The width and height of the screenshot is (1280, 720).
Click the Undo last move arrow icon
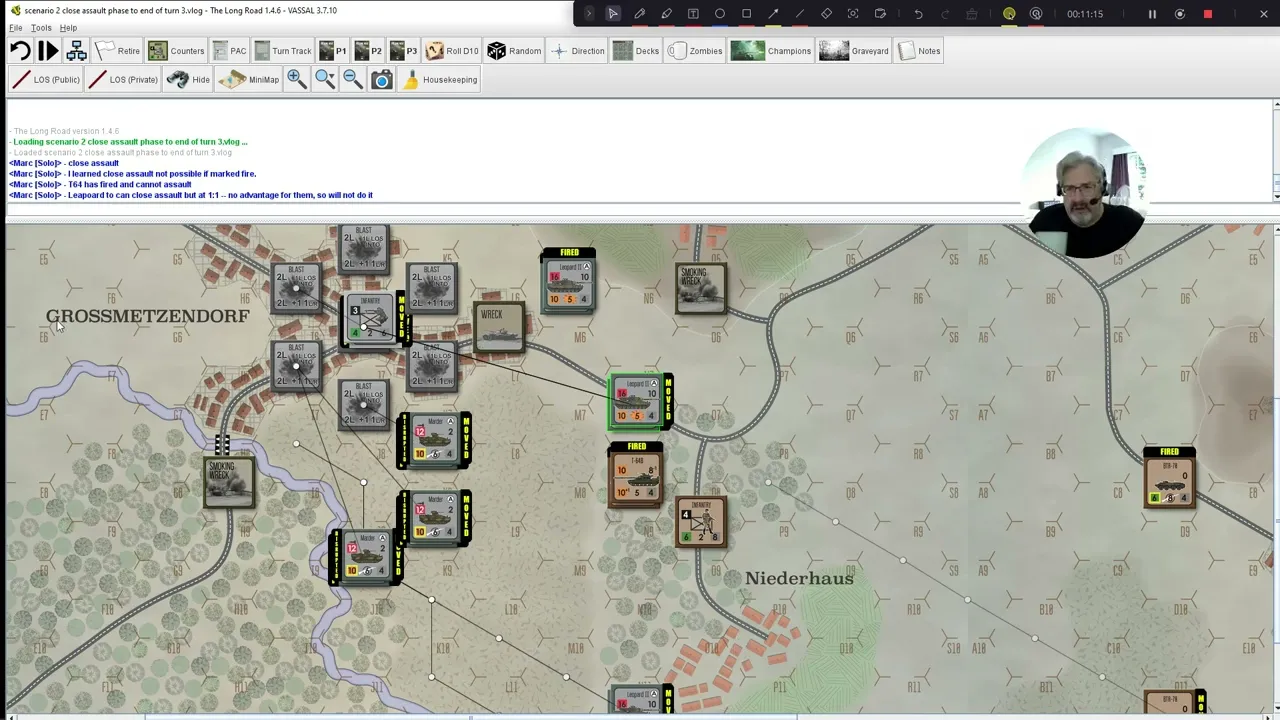[x=20, y=51]
